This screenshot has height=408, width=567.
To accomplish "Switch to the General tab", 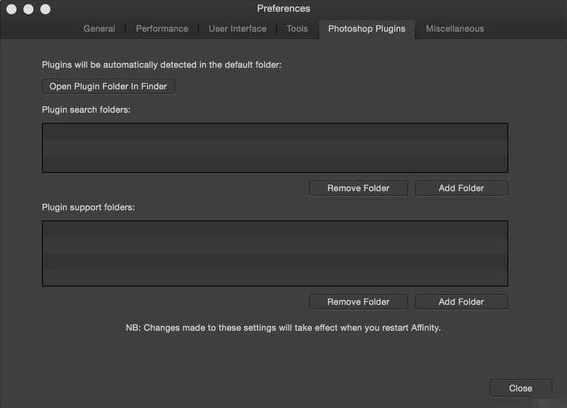I will point(99,29).
